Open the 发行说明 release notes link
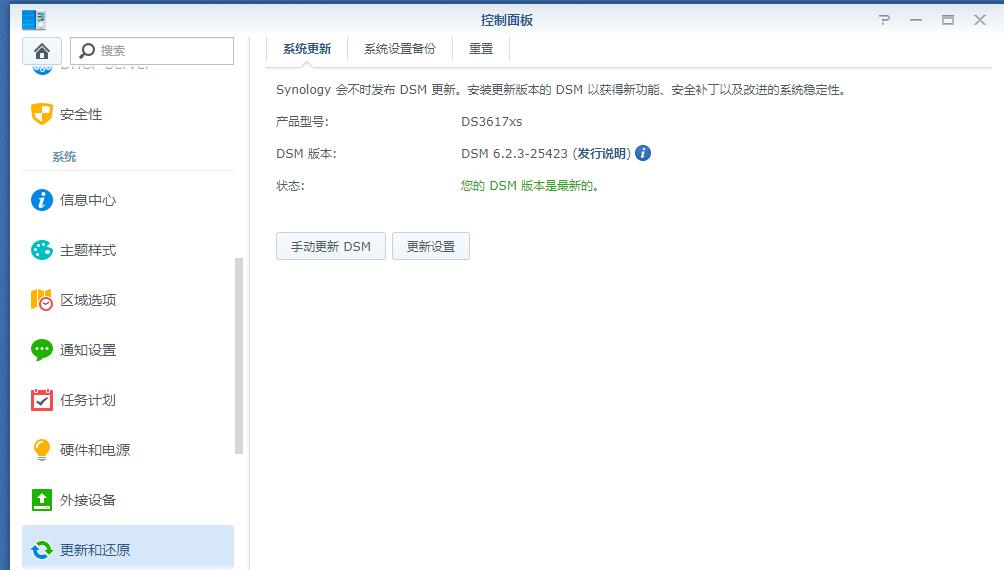1004x570 pixels. point(602,154)
